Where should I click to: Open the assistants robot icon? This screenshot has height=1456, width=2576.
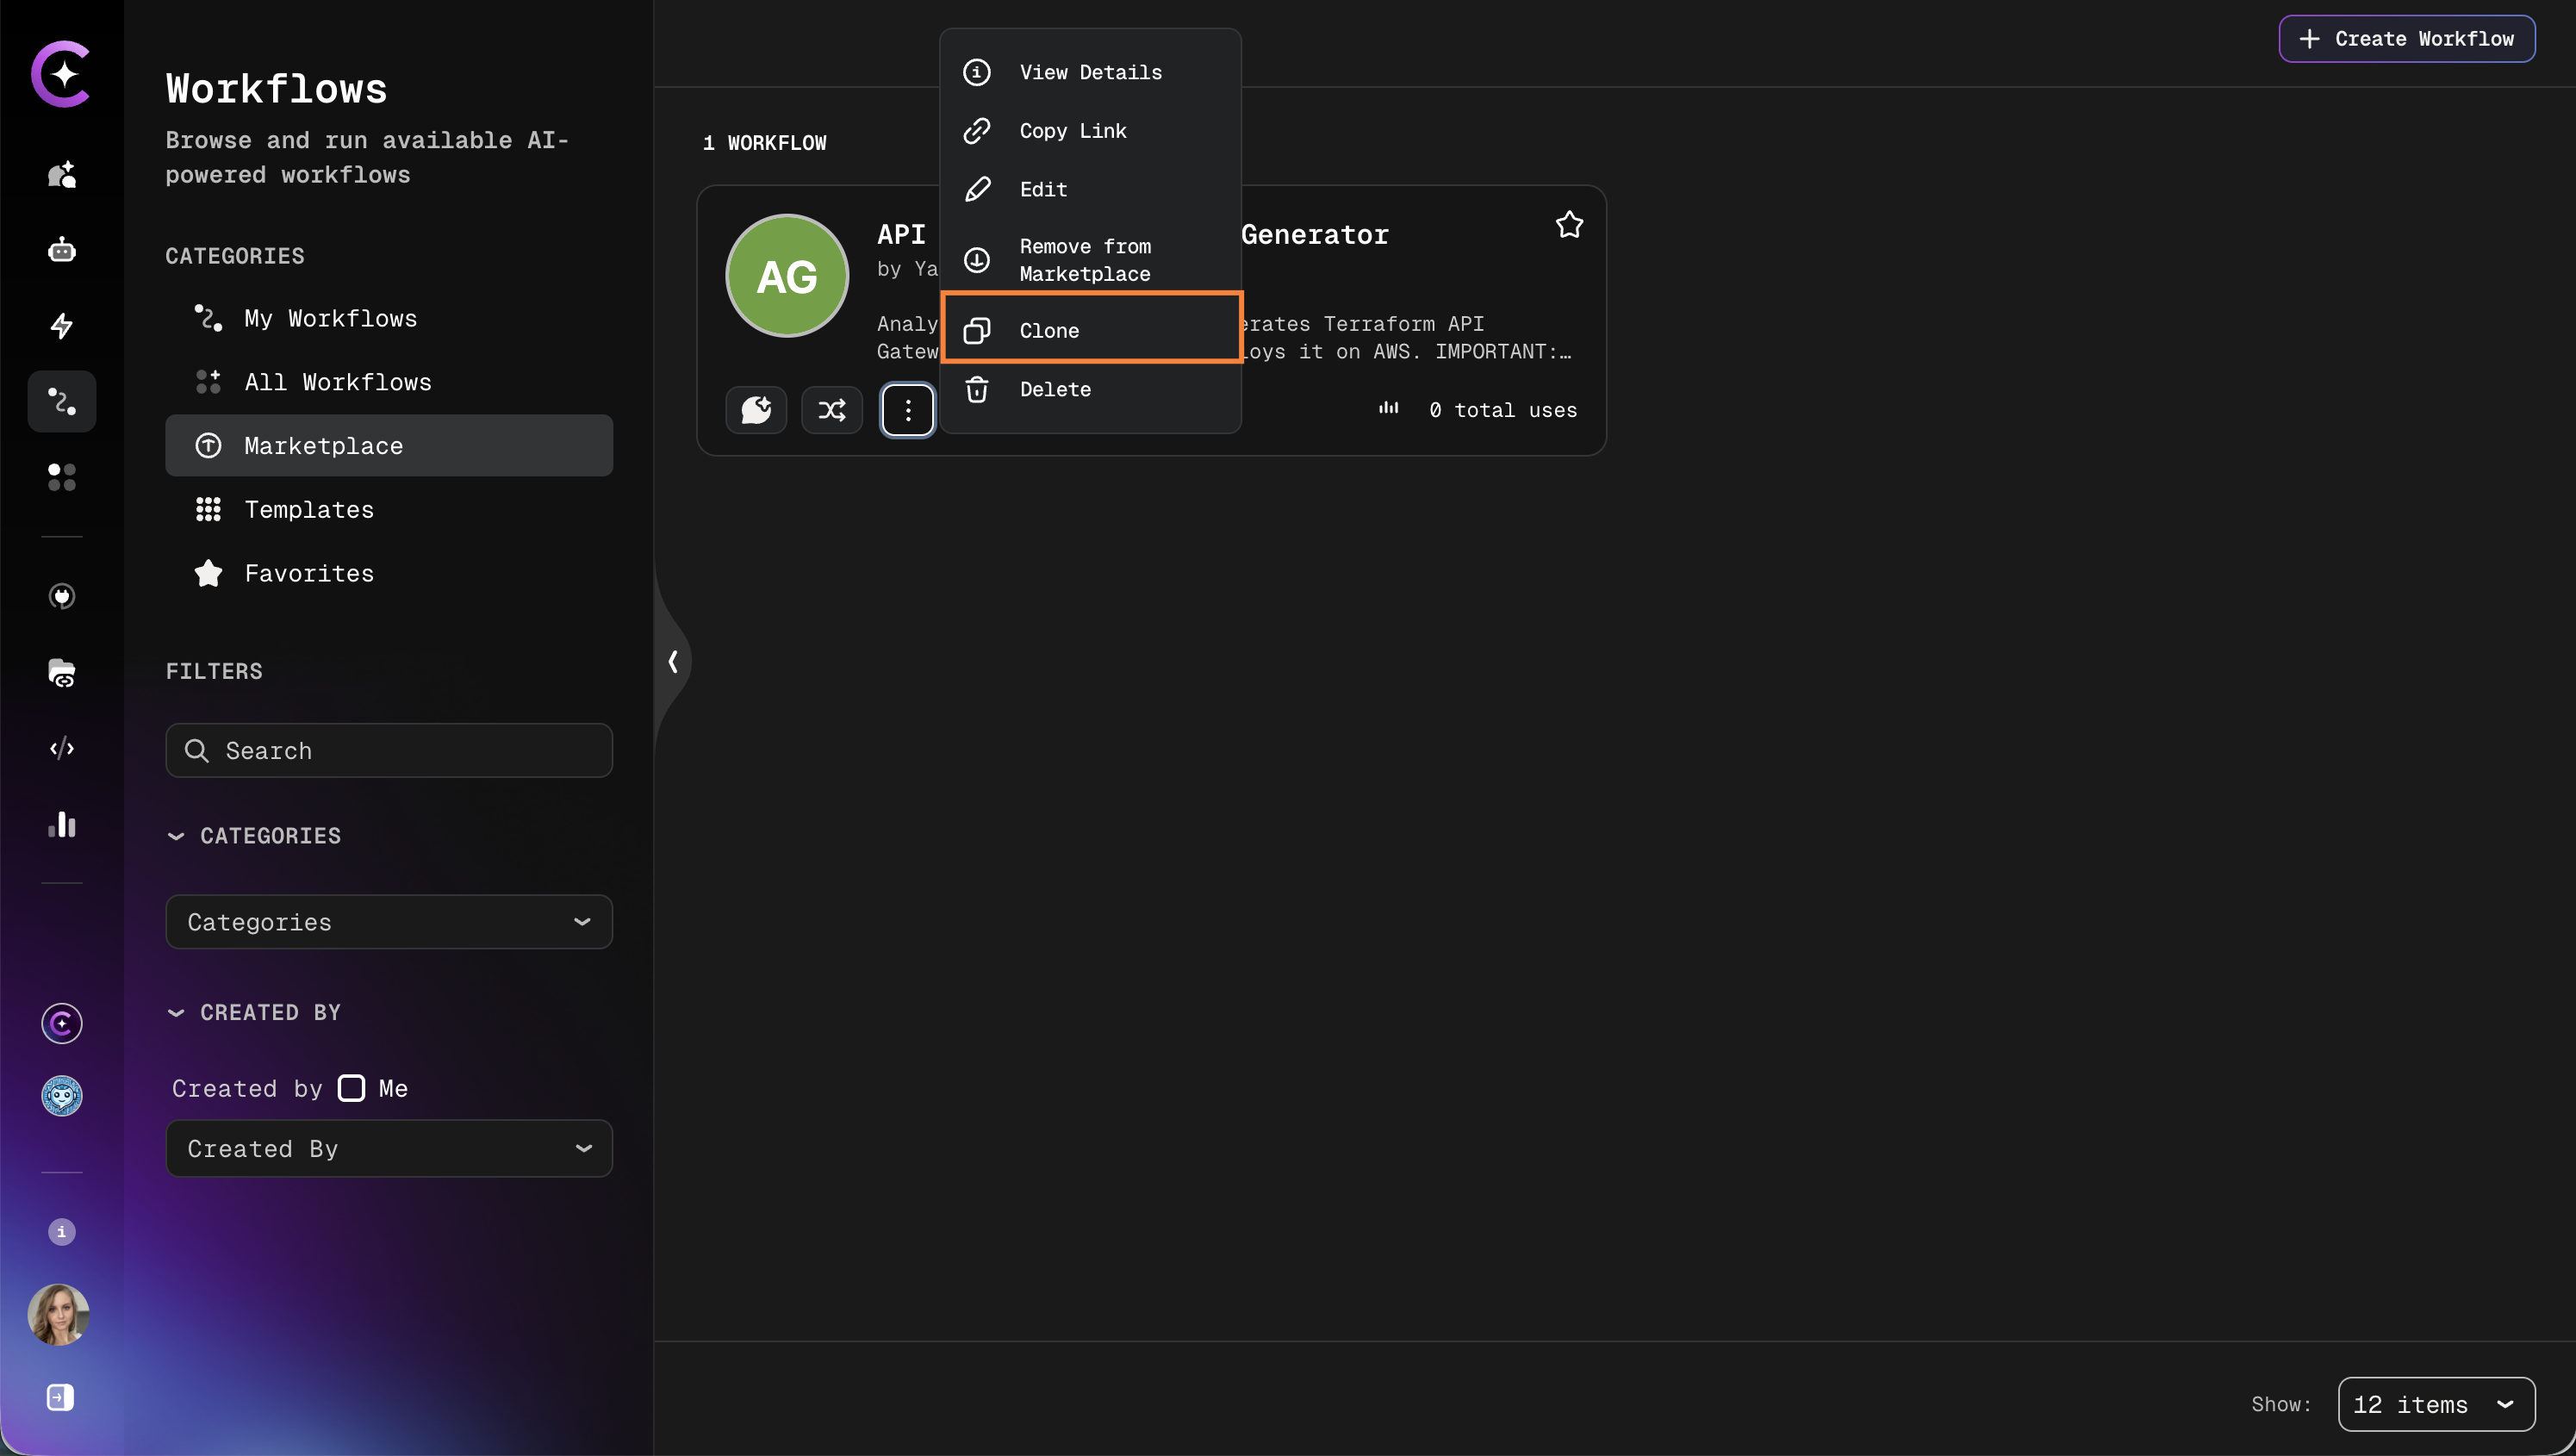pyautogui.click(x=62, y=249)
